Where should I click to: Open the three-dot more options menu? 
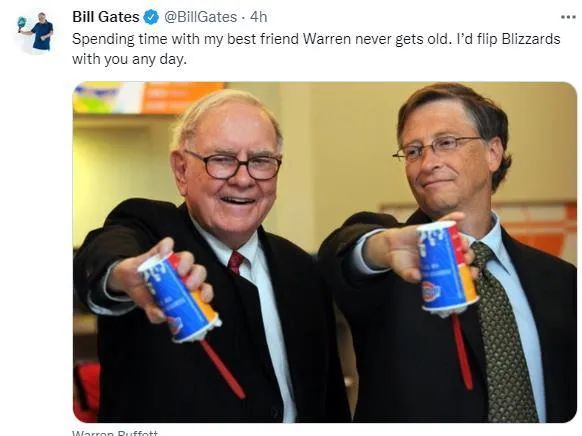tap(568, 17)
